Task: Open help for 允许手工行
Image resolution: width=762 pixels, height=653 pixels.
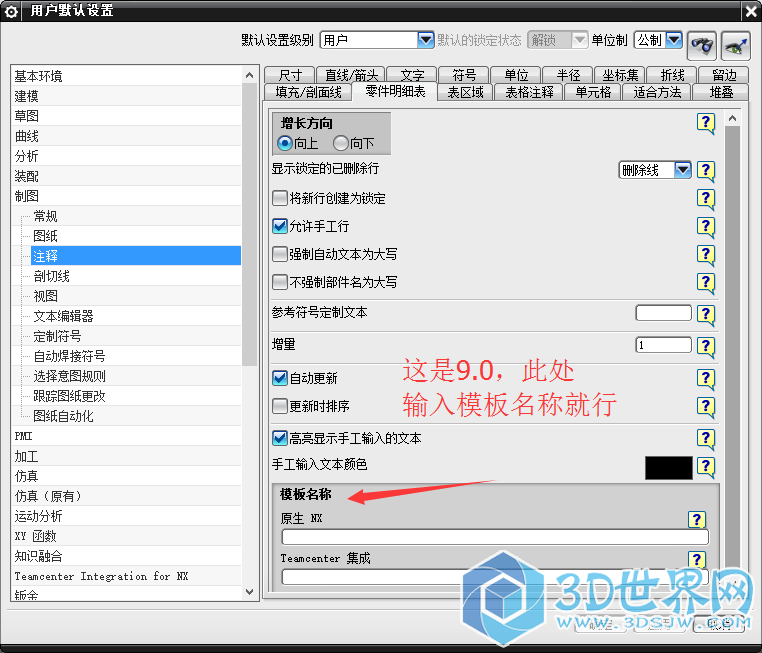Action: 706,227
